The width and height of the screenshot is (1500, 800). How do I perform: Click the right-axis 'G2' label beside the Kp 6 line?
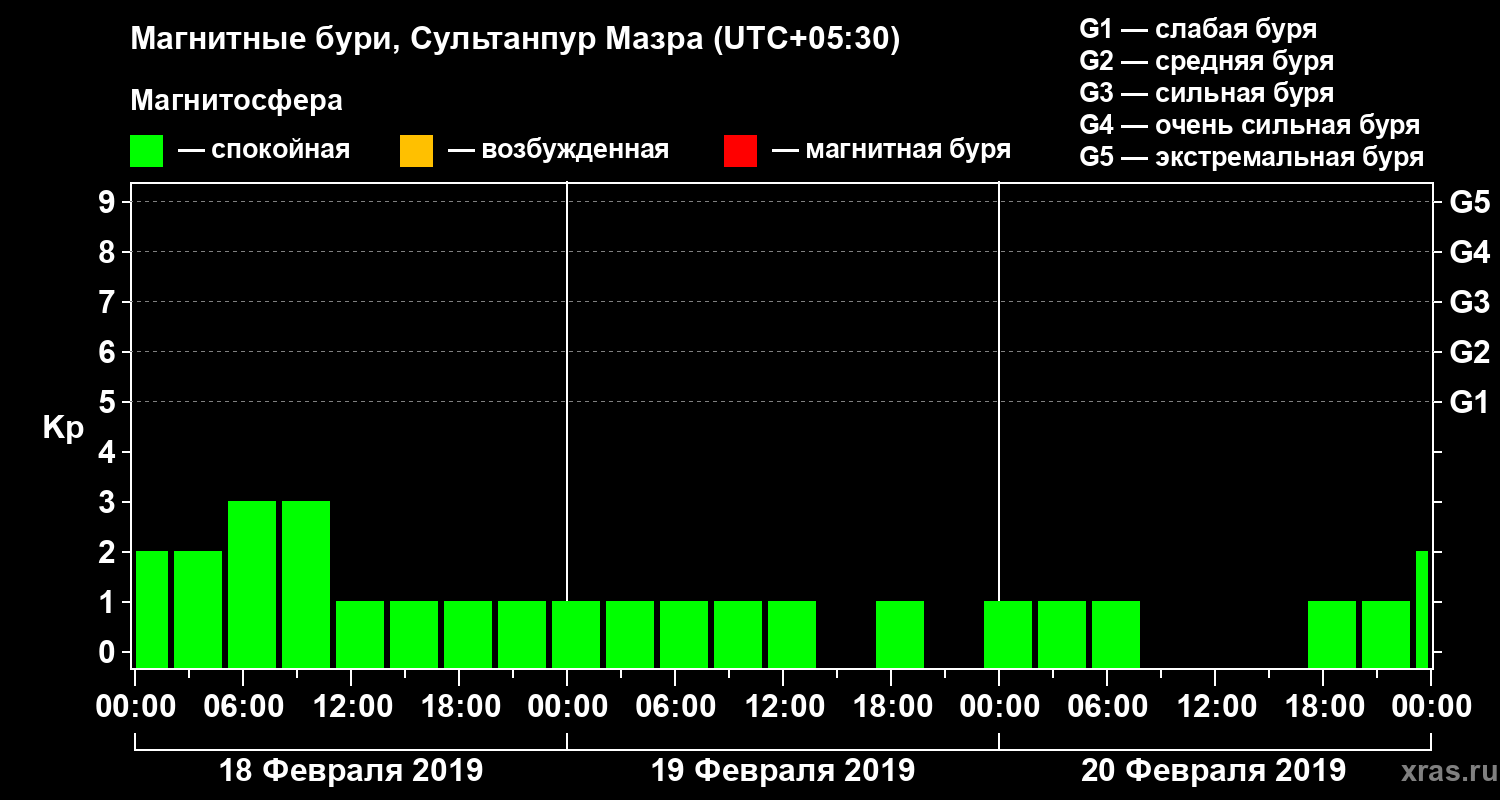tap(1469, 352)
